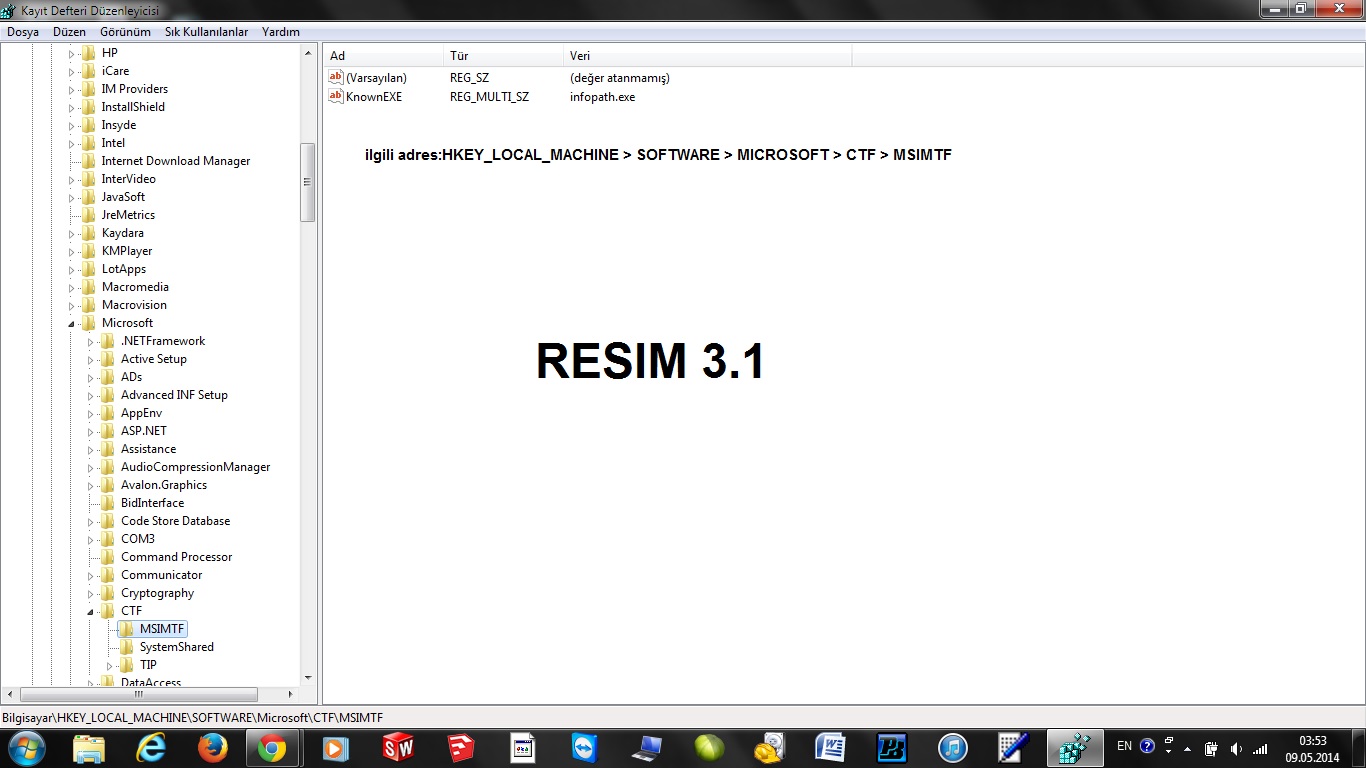
Task: Open the Düzen menu
Action: [69, 32]
